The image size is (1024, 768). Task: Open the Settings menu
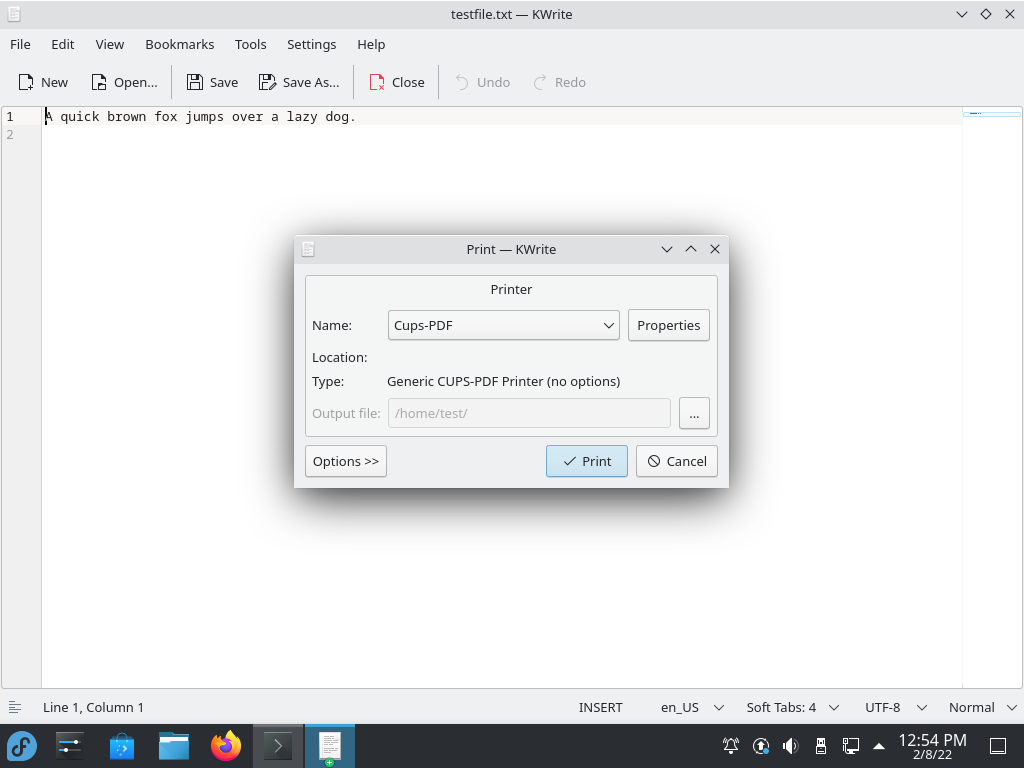click(x=312, y=44)
